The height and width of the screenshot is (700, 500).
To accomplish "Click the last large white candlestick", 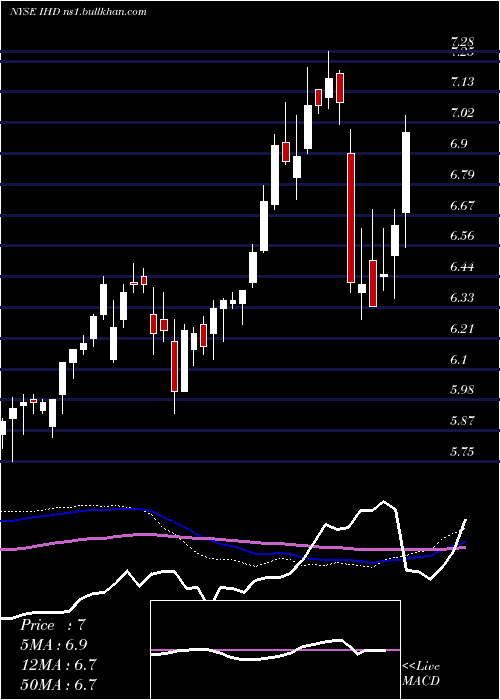I will (x=406, y=172).
